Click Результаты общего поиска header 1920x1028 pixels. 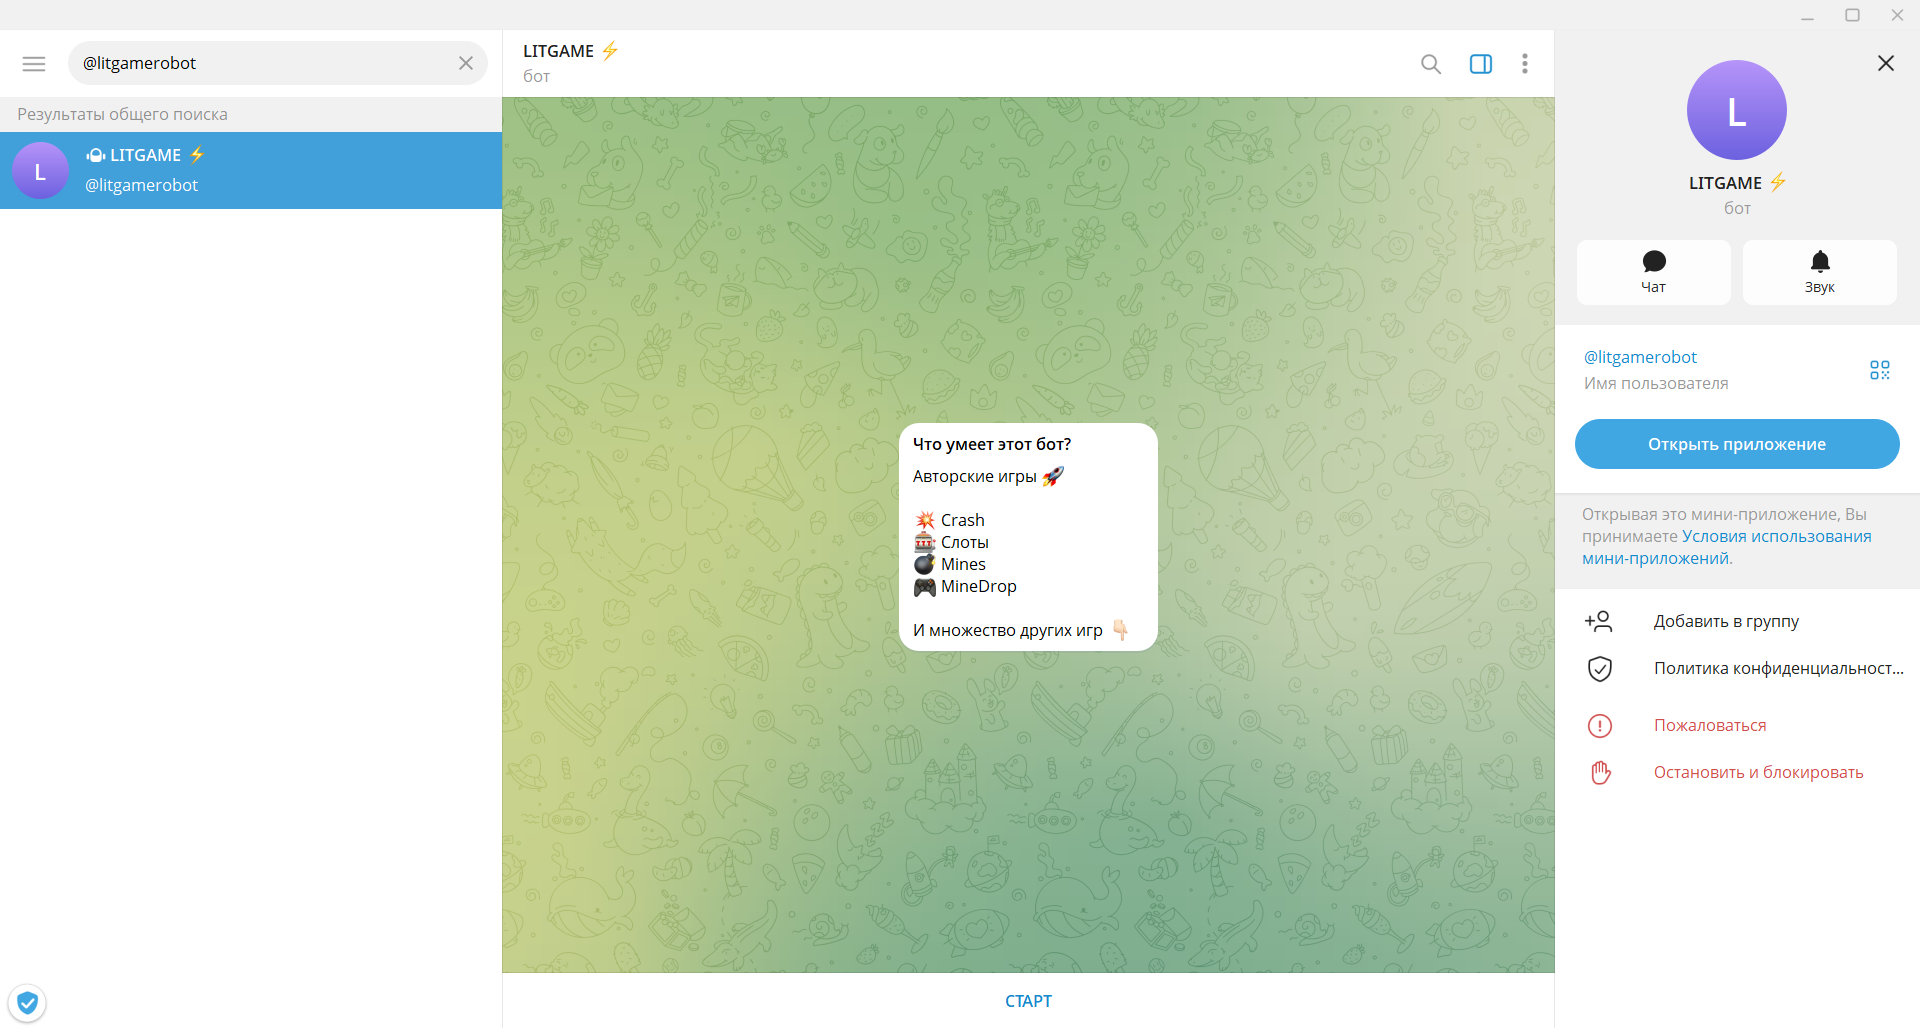coord(122,114)
